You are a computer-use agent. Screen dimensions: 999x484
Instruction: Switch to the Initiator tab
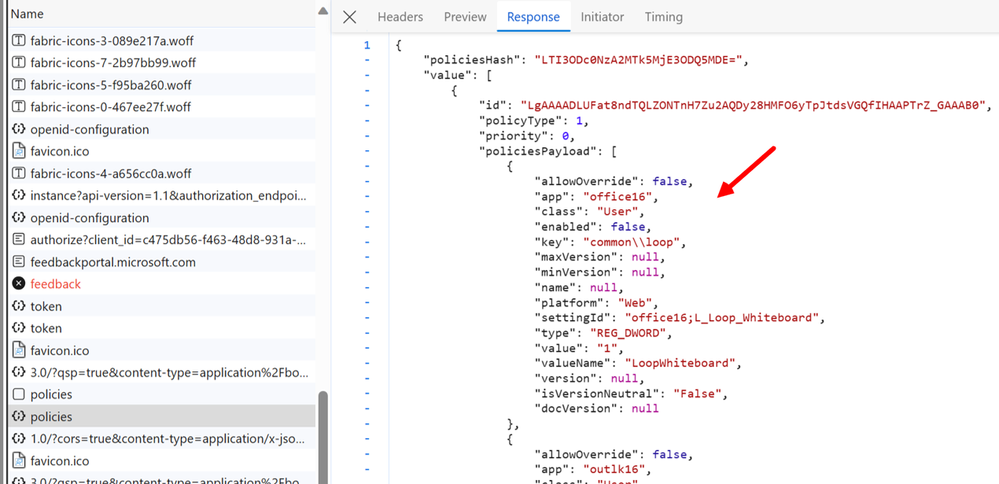(x=602, y=17)
